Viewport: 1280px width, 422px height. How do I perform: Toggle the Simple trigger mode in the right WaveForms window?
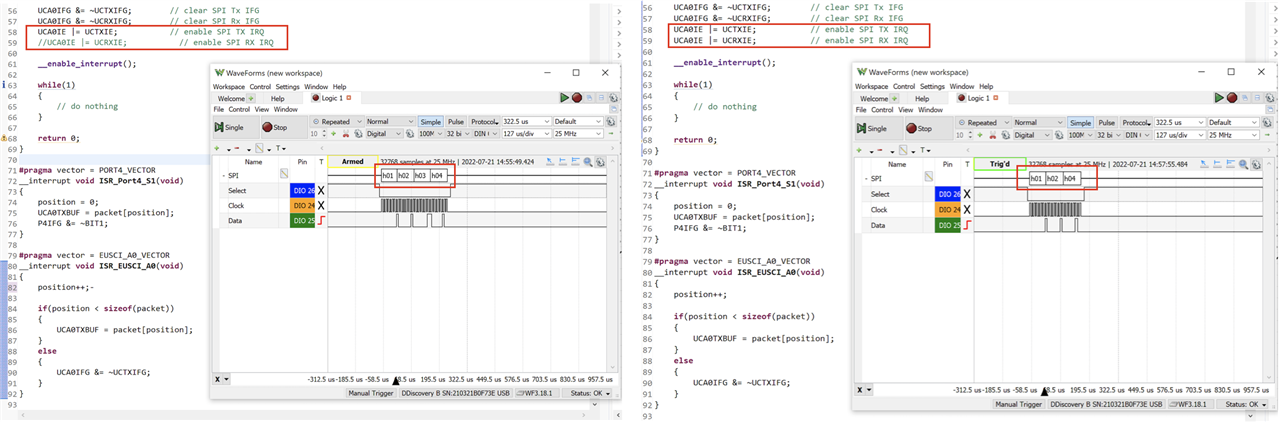pos(1081,123)
